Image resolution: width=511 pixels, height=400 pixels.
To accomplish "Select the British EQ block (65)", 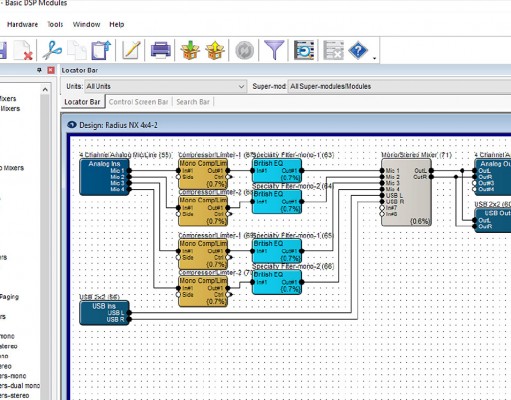I will pos(277,251).
